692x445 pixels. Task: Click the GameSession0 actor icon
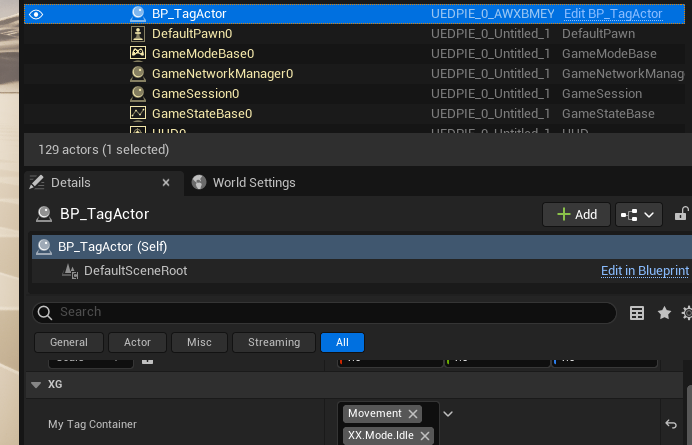(138, 94)
